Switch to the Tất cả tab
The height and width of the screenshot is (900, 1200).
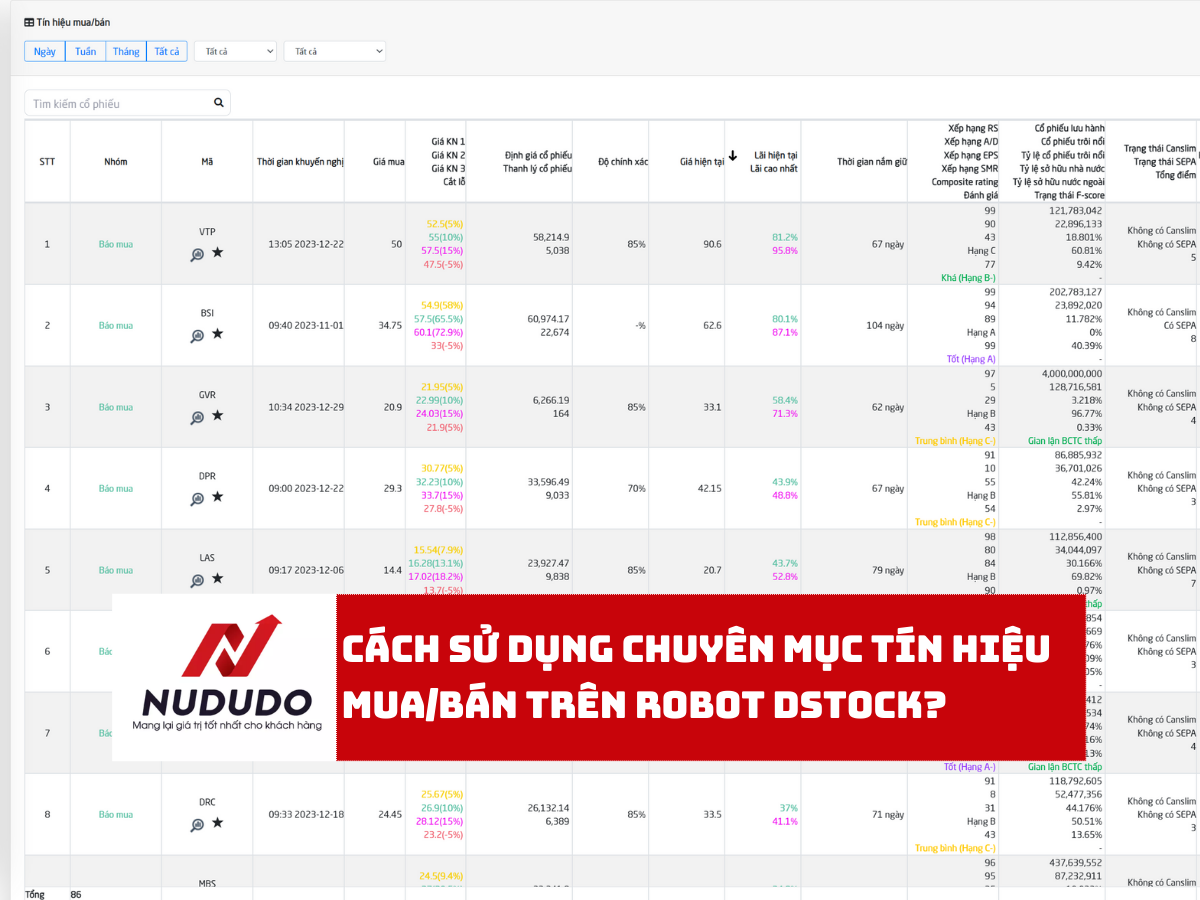click(x=167, y=51)
